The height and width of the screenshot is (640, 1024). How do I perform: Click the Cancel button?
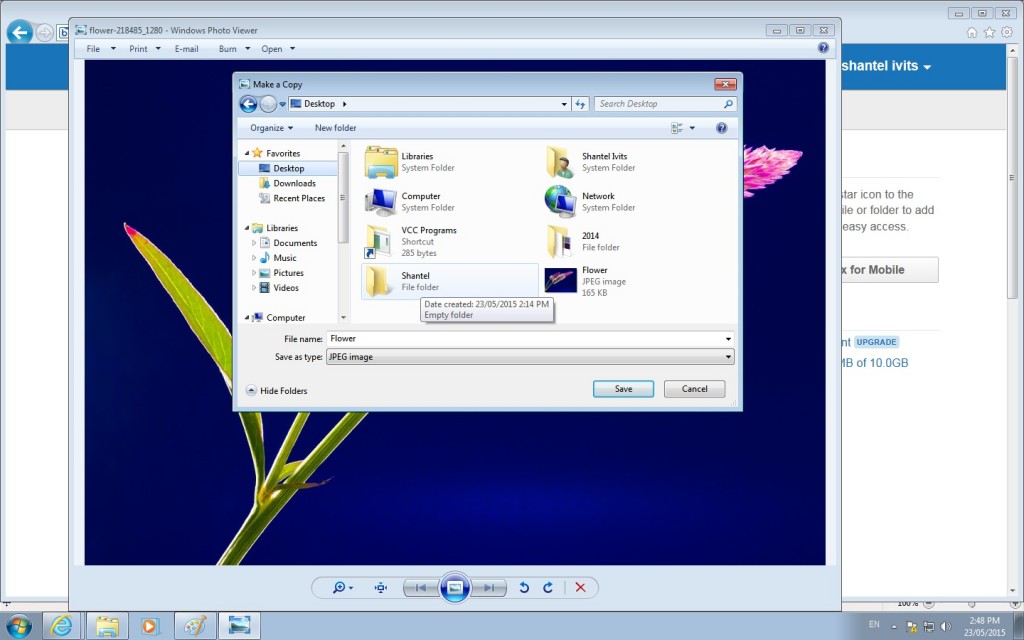click(694, 389)
